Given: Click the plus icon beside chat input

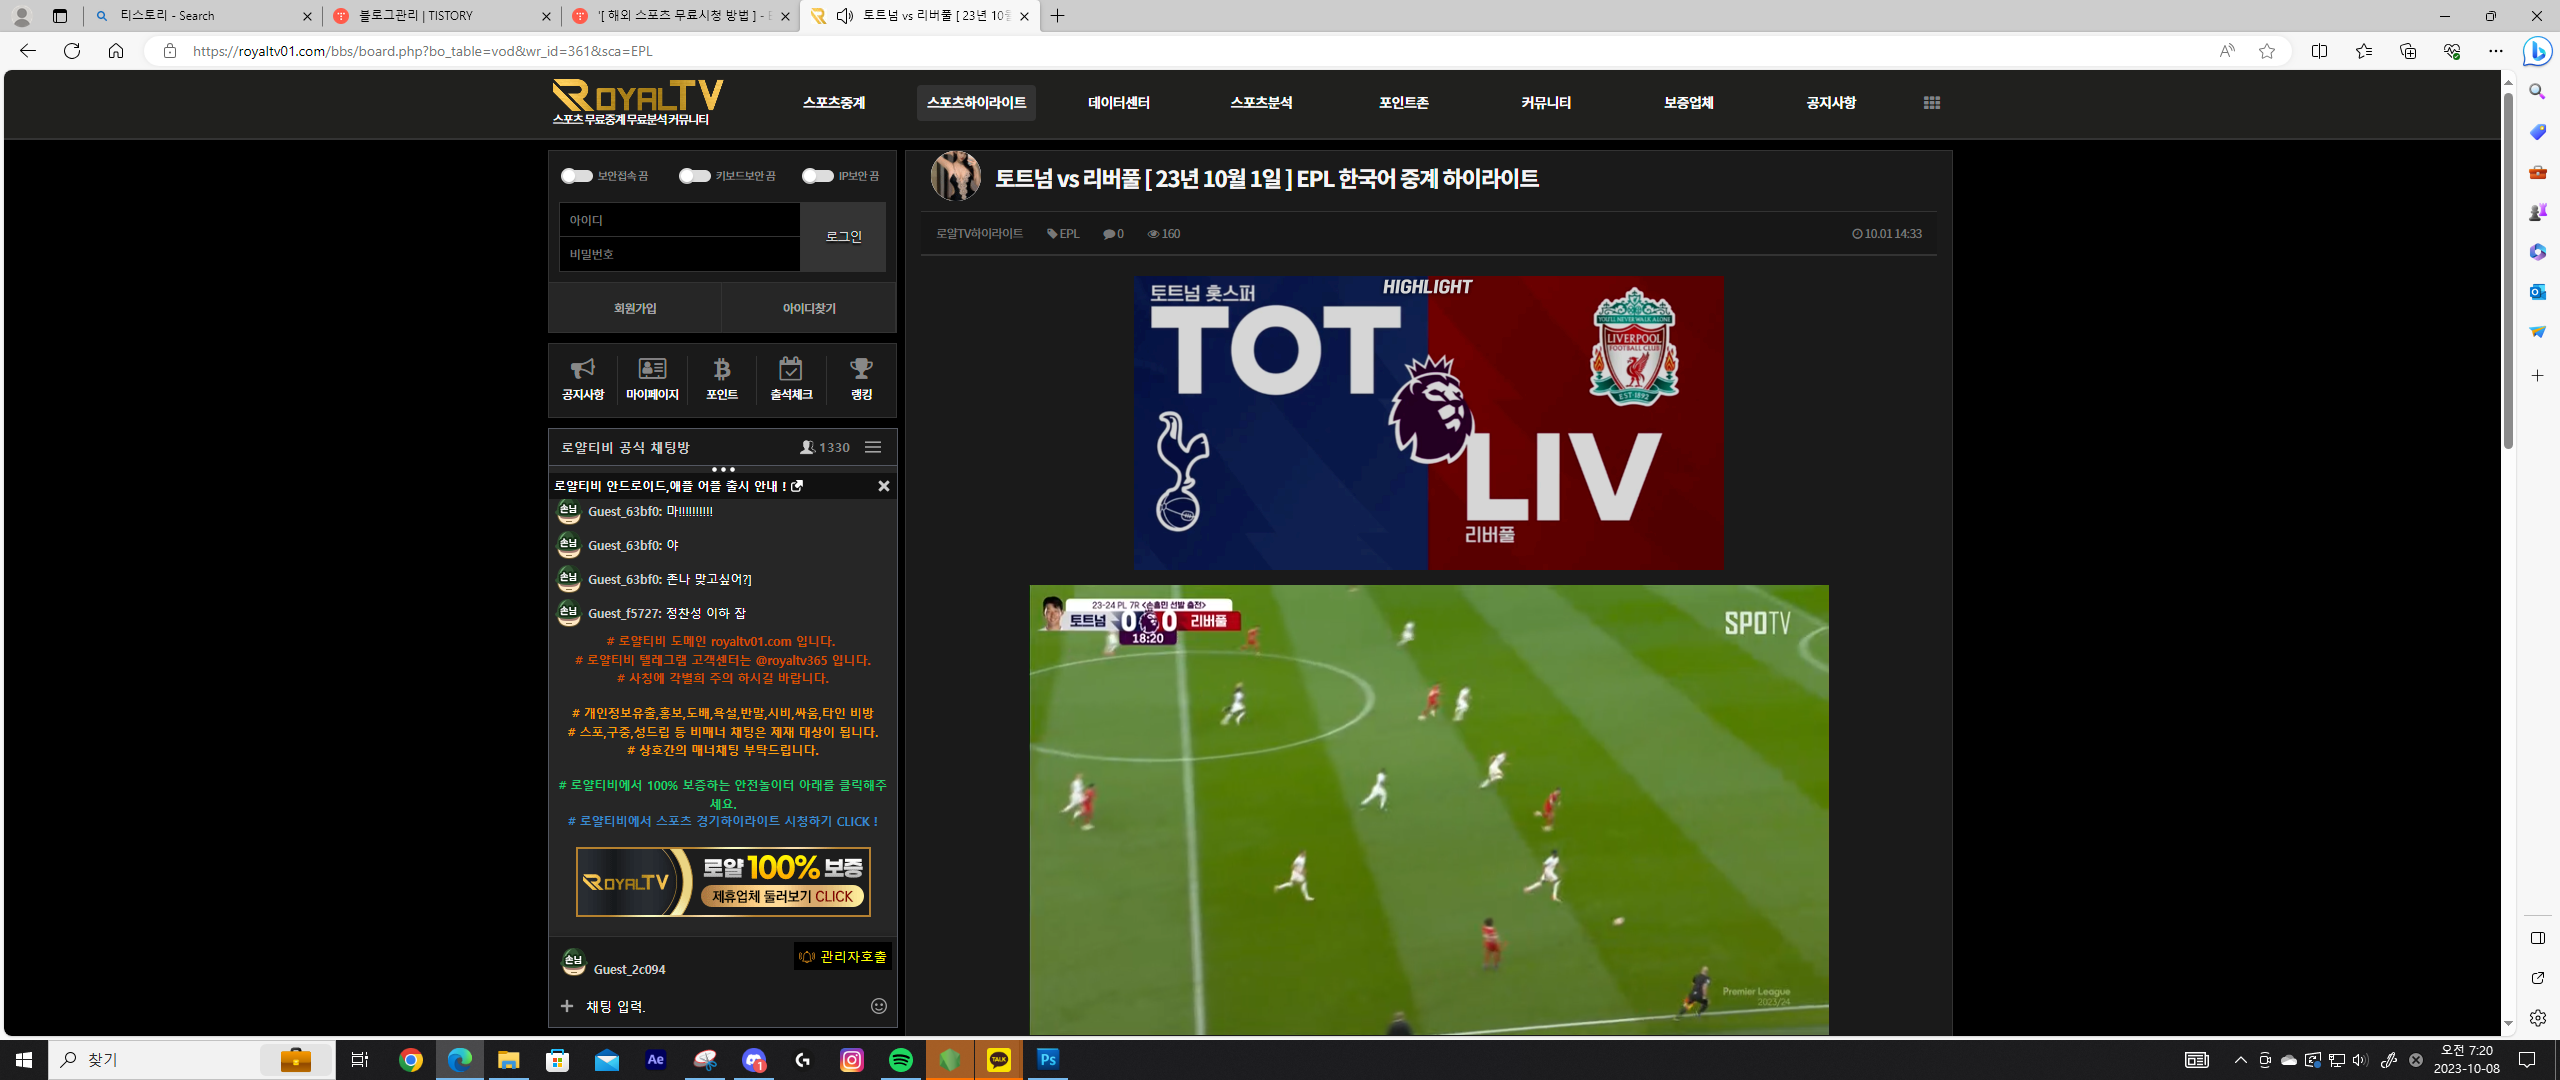Looking at the screenshot, I should tap(567, 1006).
